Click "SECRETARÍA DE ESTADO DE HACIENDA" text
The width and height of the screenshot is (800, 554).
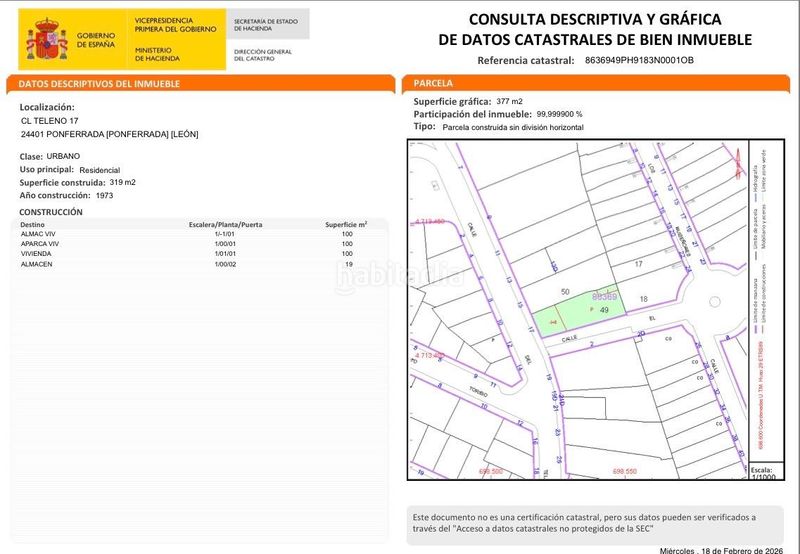pos(265,25)
